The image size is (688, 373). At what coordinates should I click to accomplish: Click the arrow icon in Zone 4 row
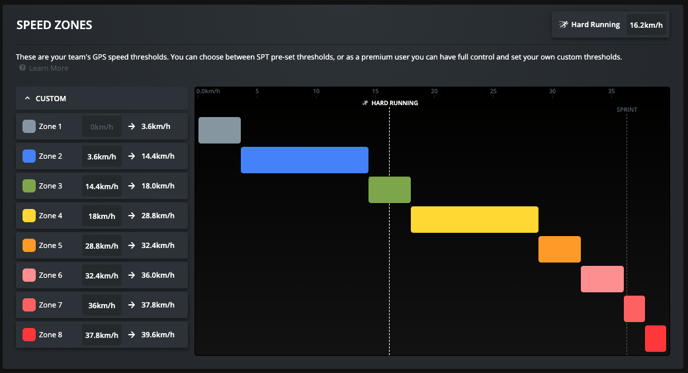pos(131,215)
